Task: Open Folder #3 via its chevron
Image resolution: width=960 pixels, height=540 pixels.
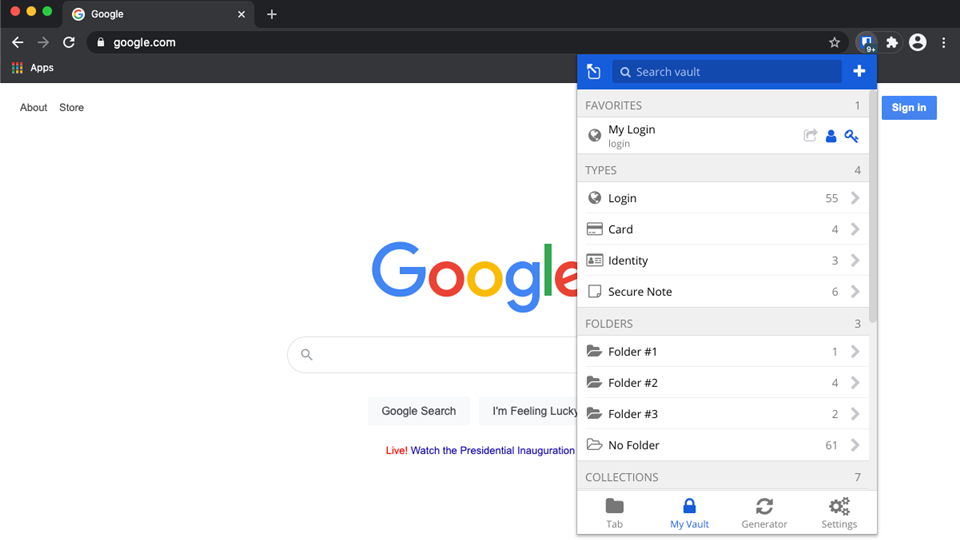Action: 855,414
